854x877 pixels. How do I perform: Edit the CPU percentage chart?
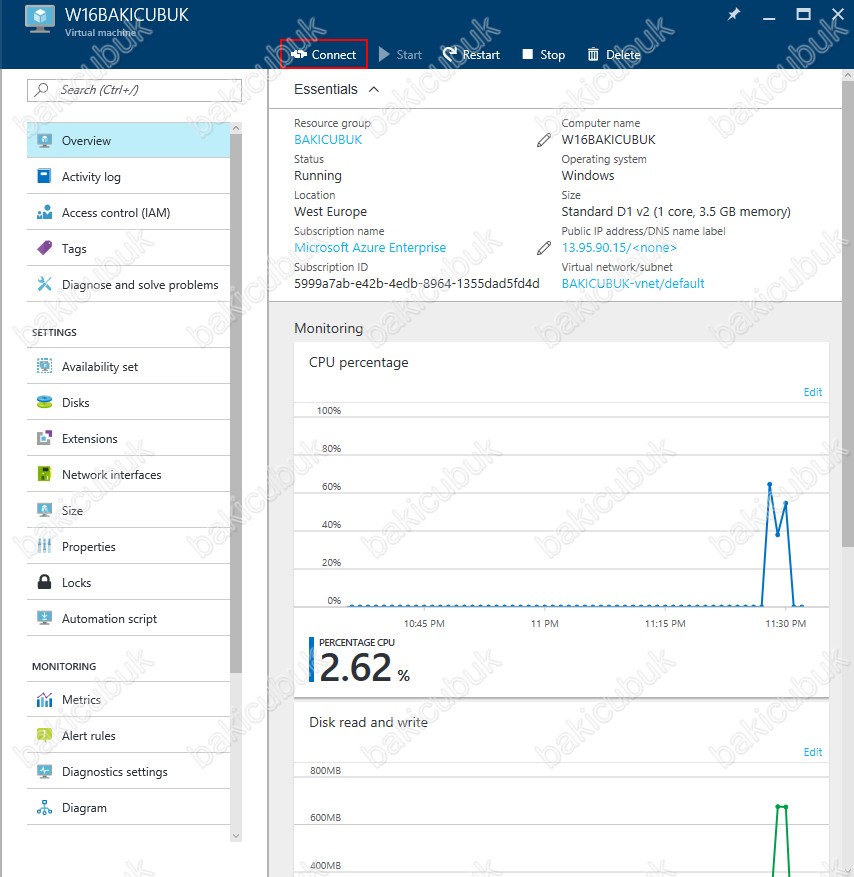coord(813,392)
